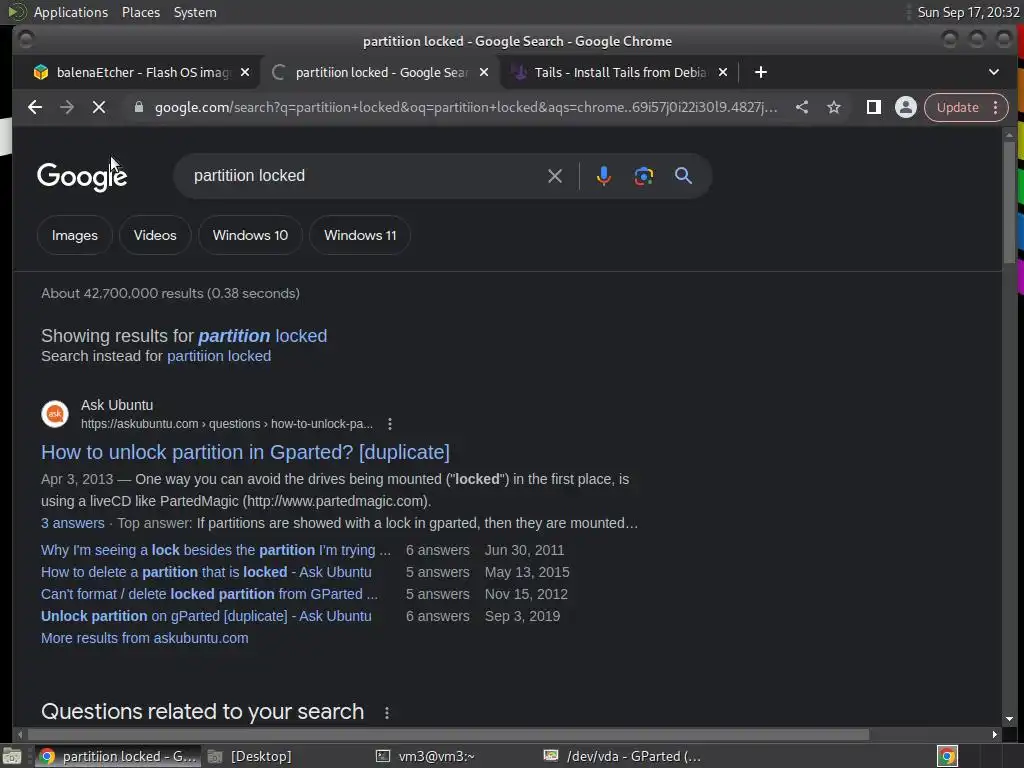1024x768 pixels.
Task: Share this page via share icon
Action: pyautogui.click(x=802, y=107)
